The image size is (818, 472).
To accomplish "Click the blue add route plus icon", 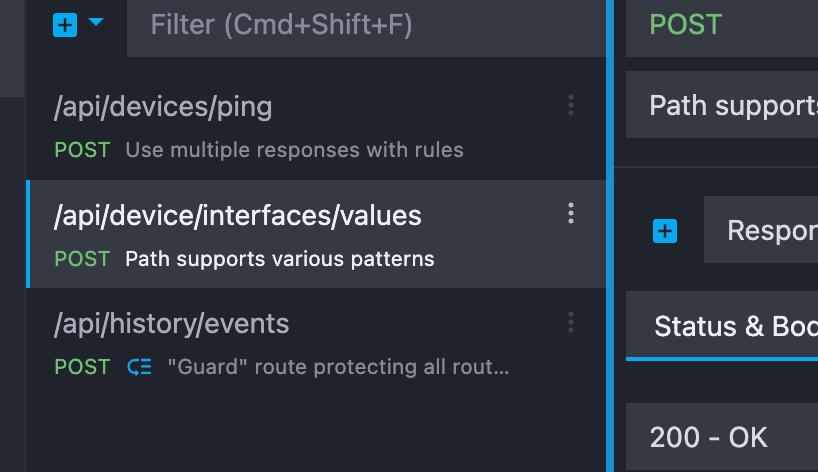I will click(x=65, y=25).
